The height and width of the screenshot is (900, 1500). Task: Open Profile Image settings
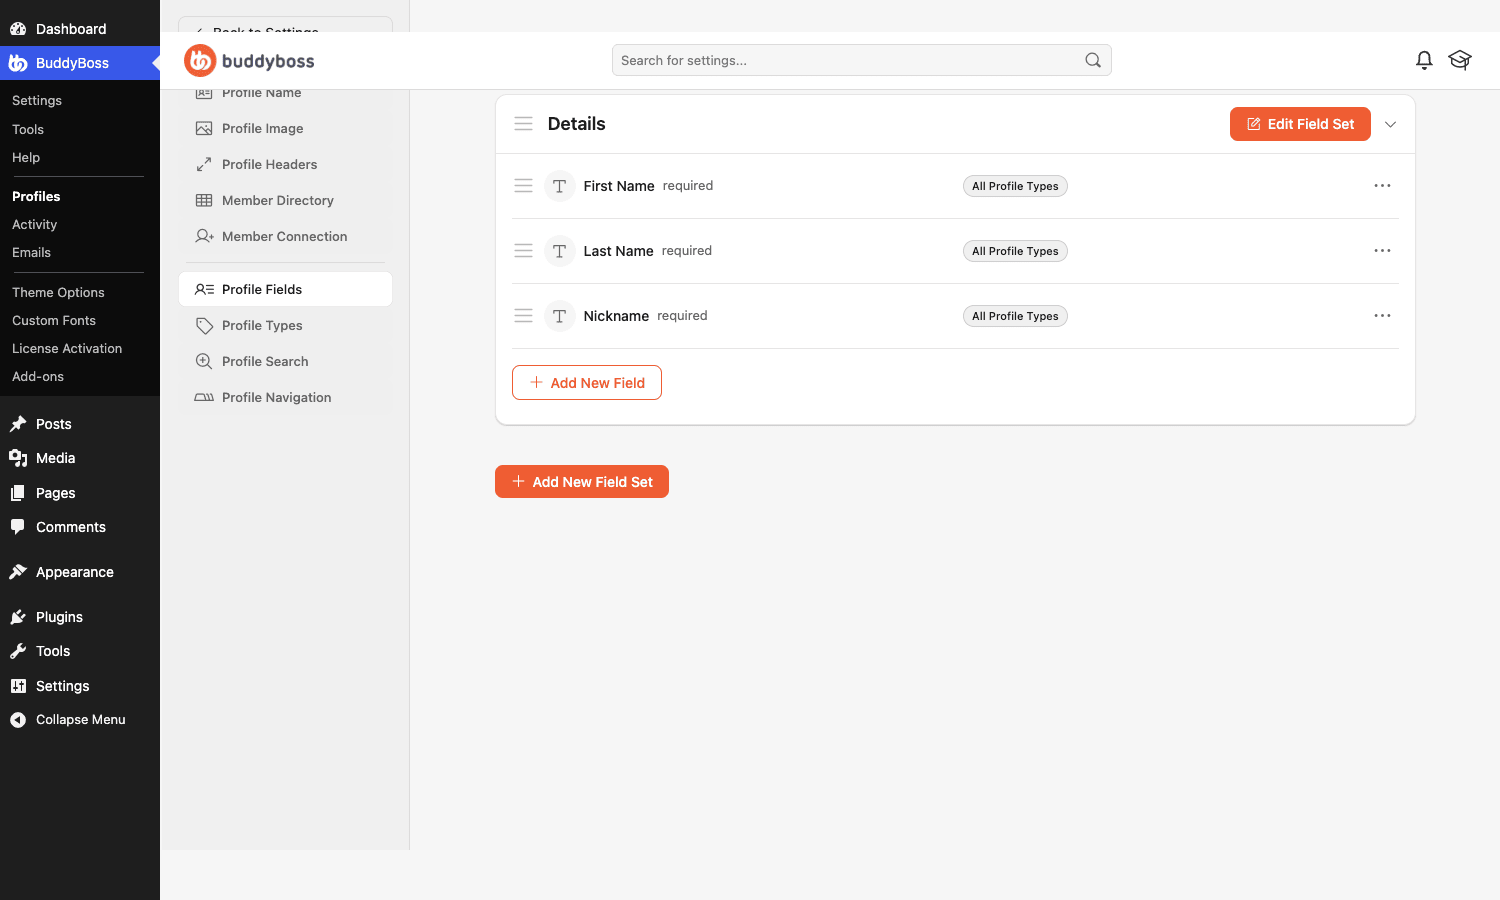tap(285, 128)
